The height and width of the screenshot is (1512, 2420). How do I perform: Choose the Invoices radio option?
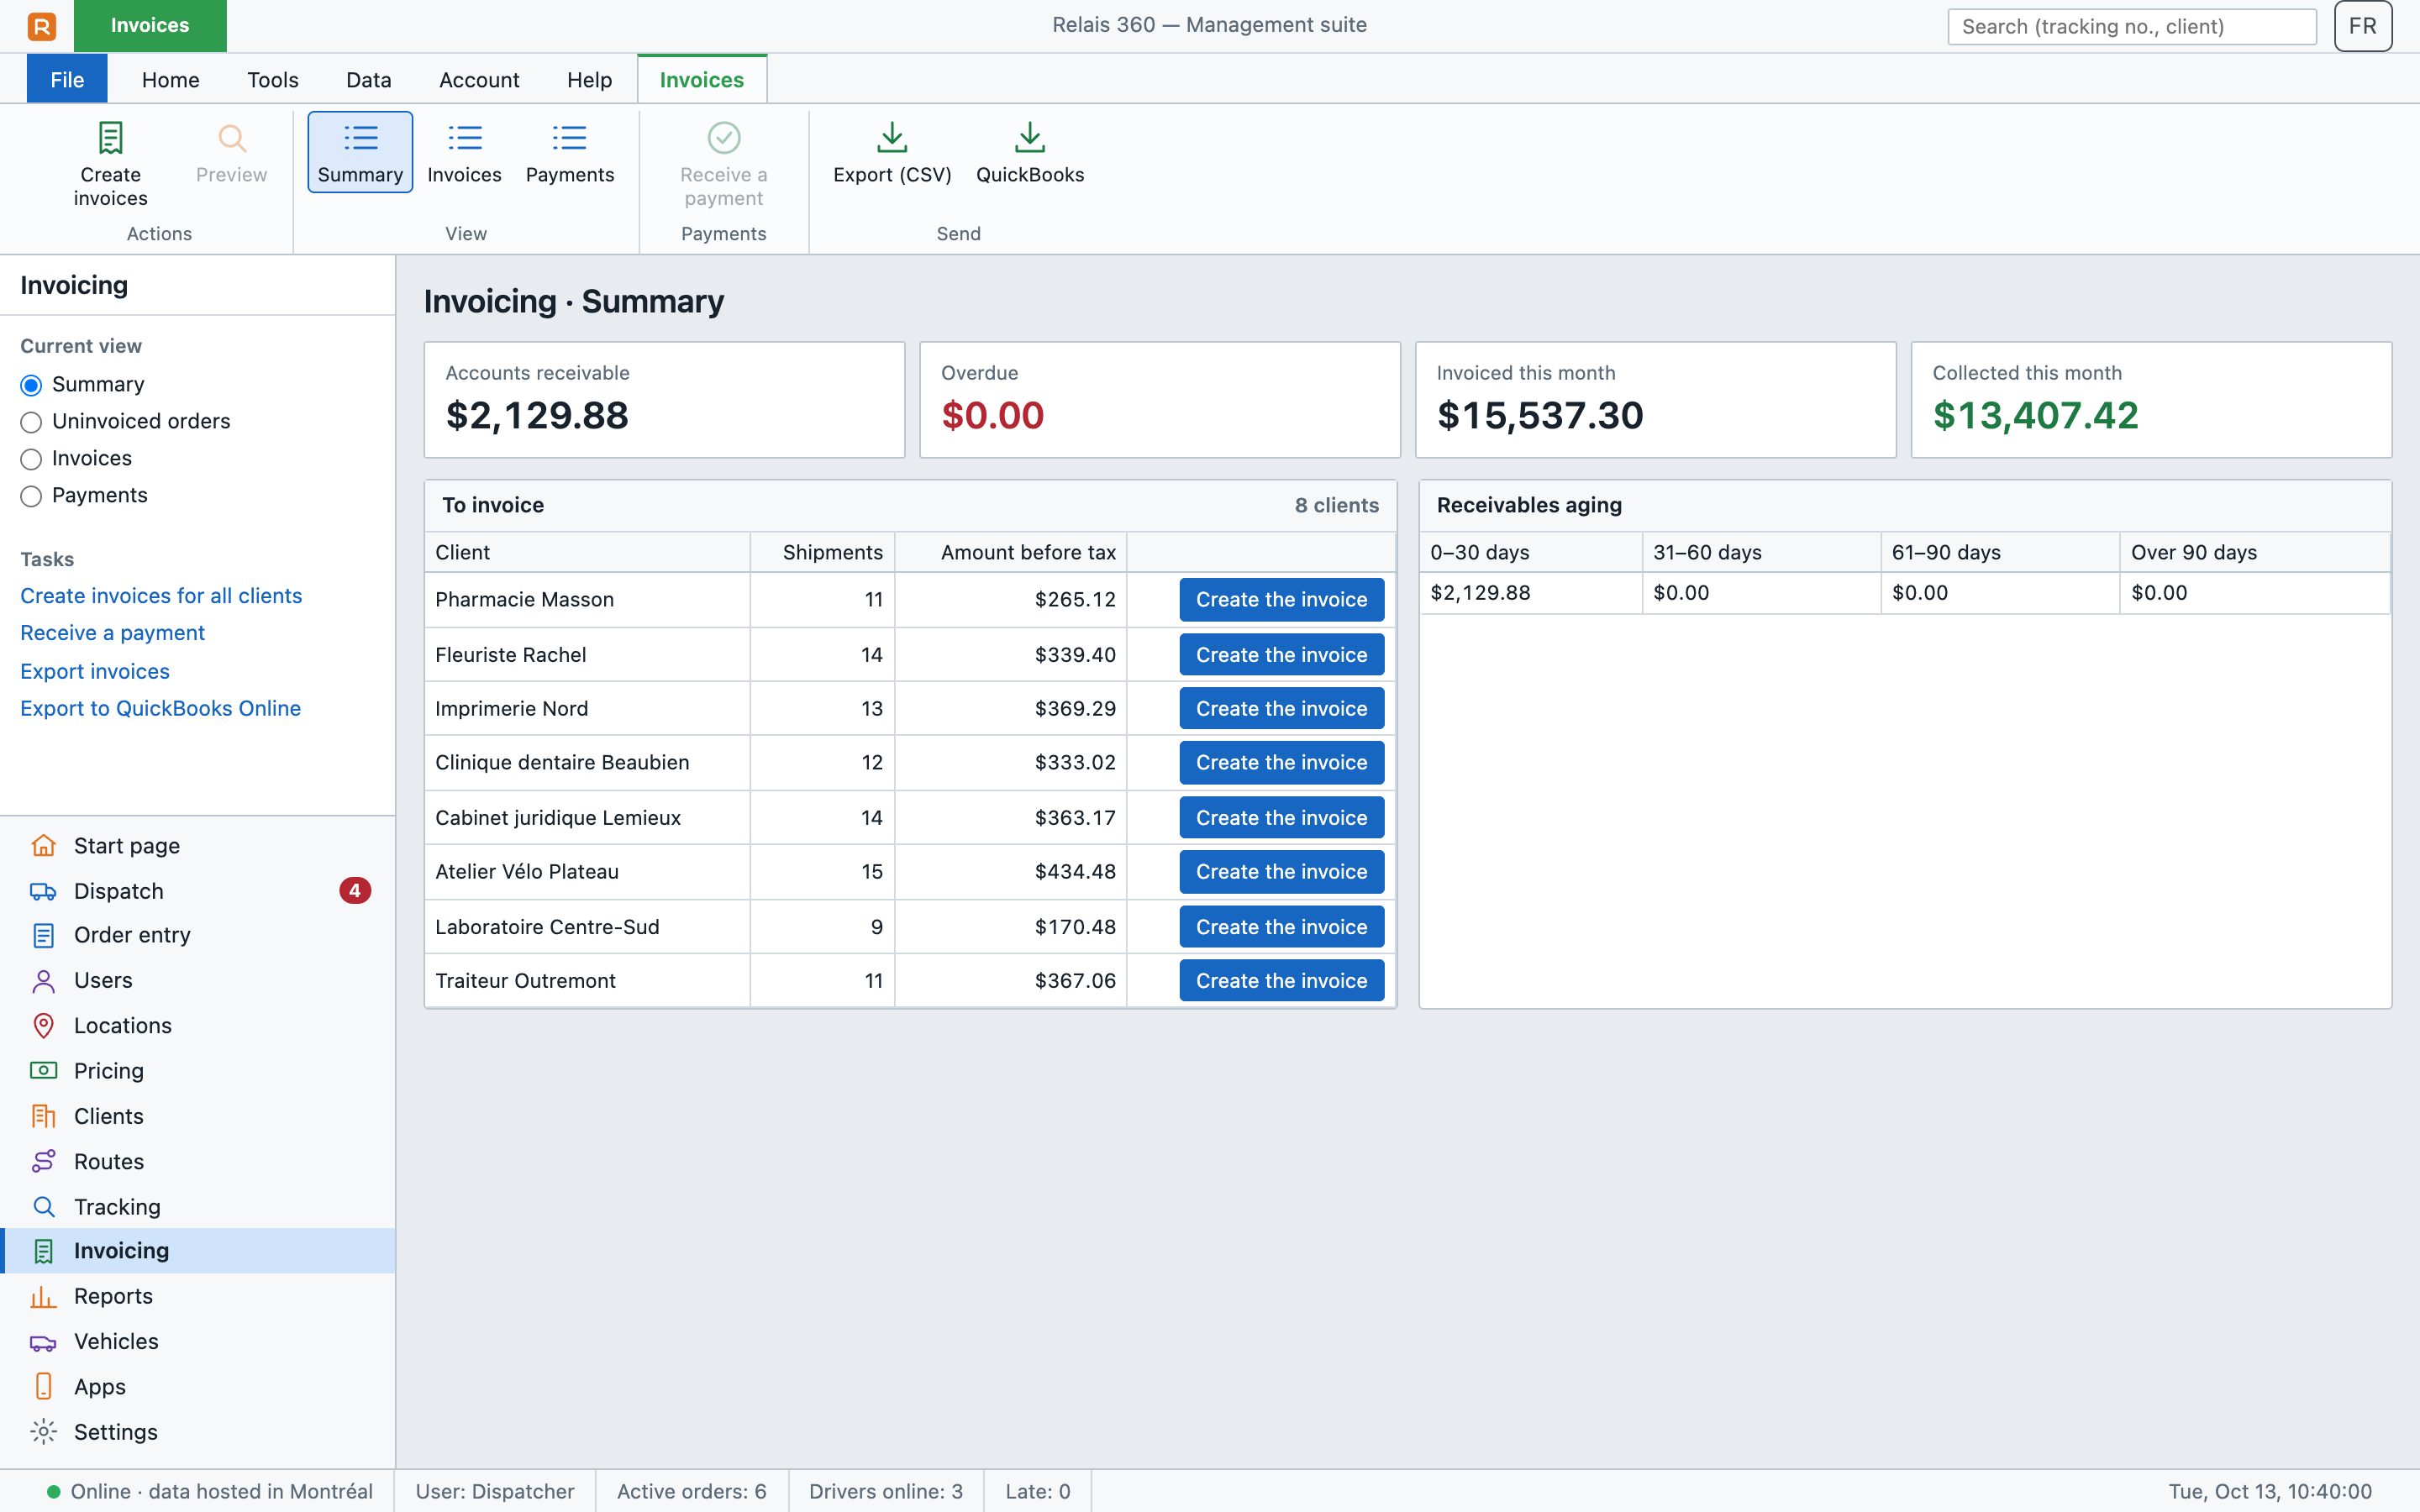coord(31,459)
